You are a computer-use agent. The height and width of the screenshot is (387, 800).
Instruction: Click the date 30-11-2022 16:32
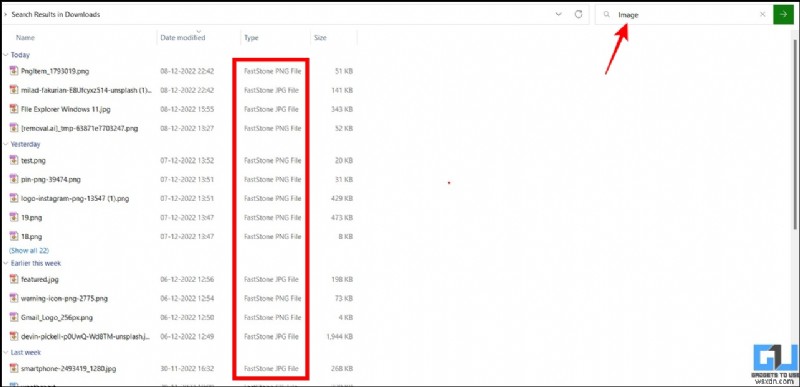tap(187, 368)
